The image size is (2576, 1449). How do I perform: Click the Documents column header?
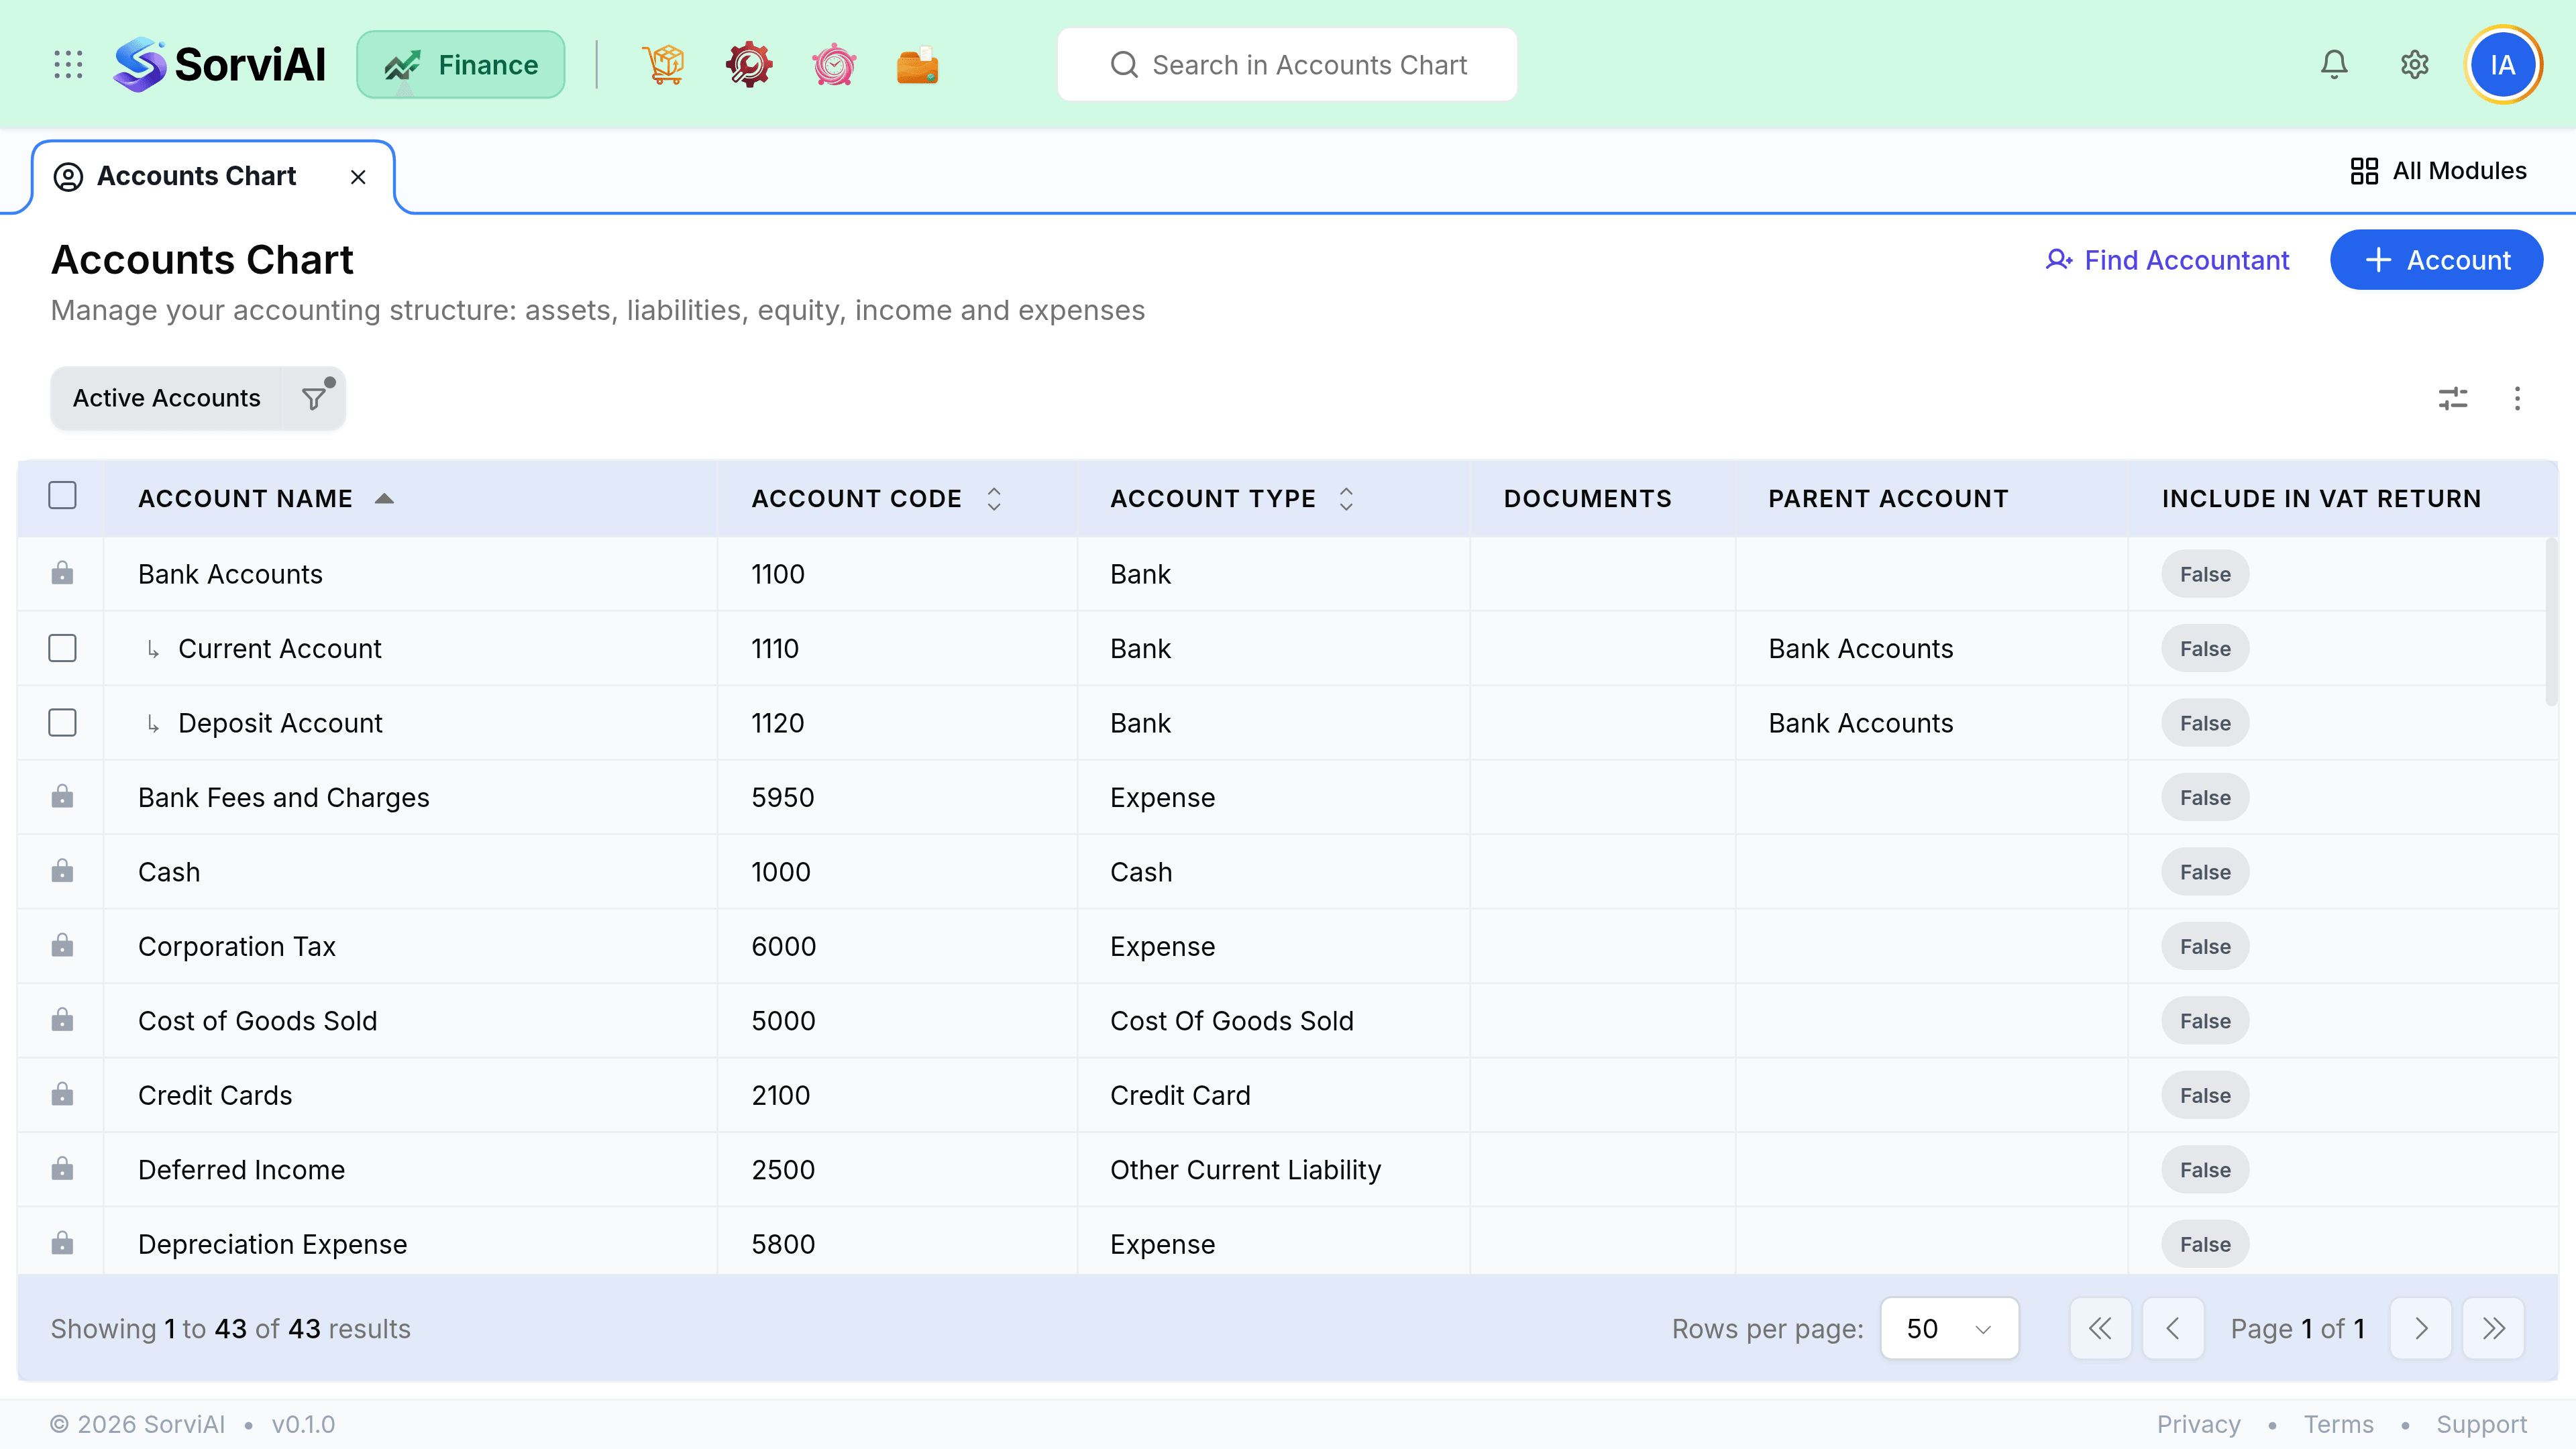pos(1587,498)
